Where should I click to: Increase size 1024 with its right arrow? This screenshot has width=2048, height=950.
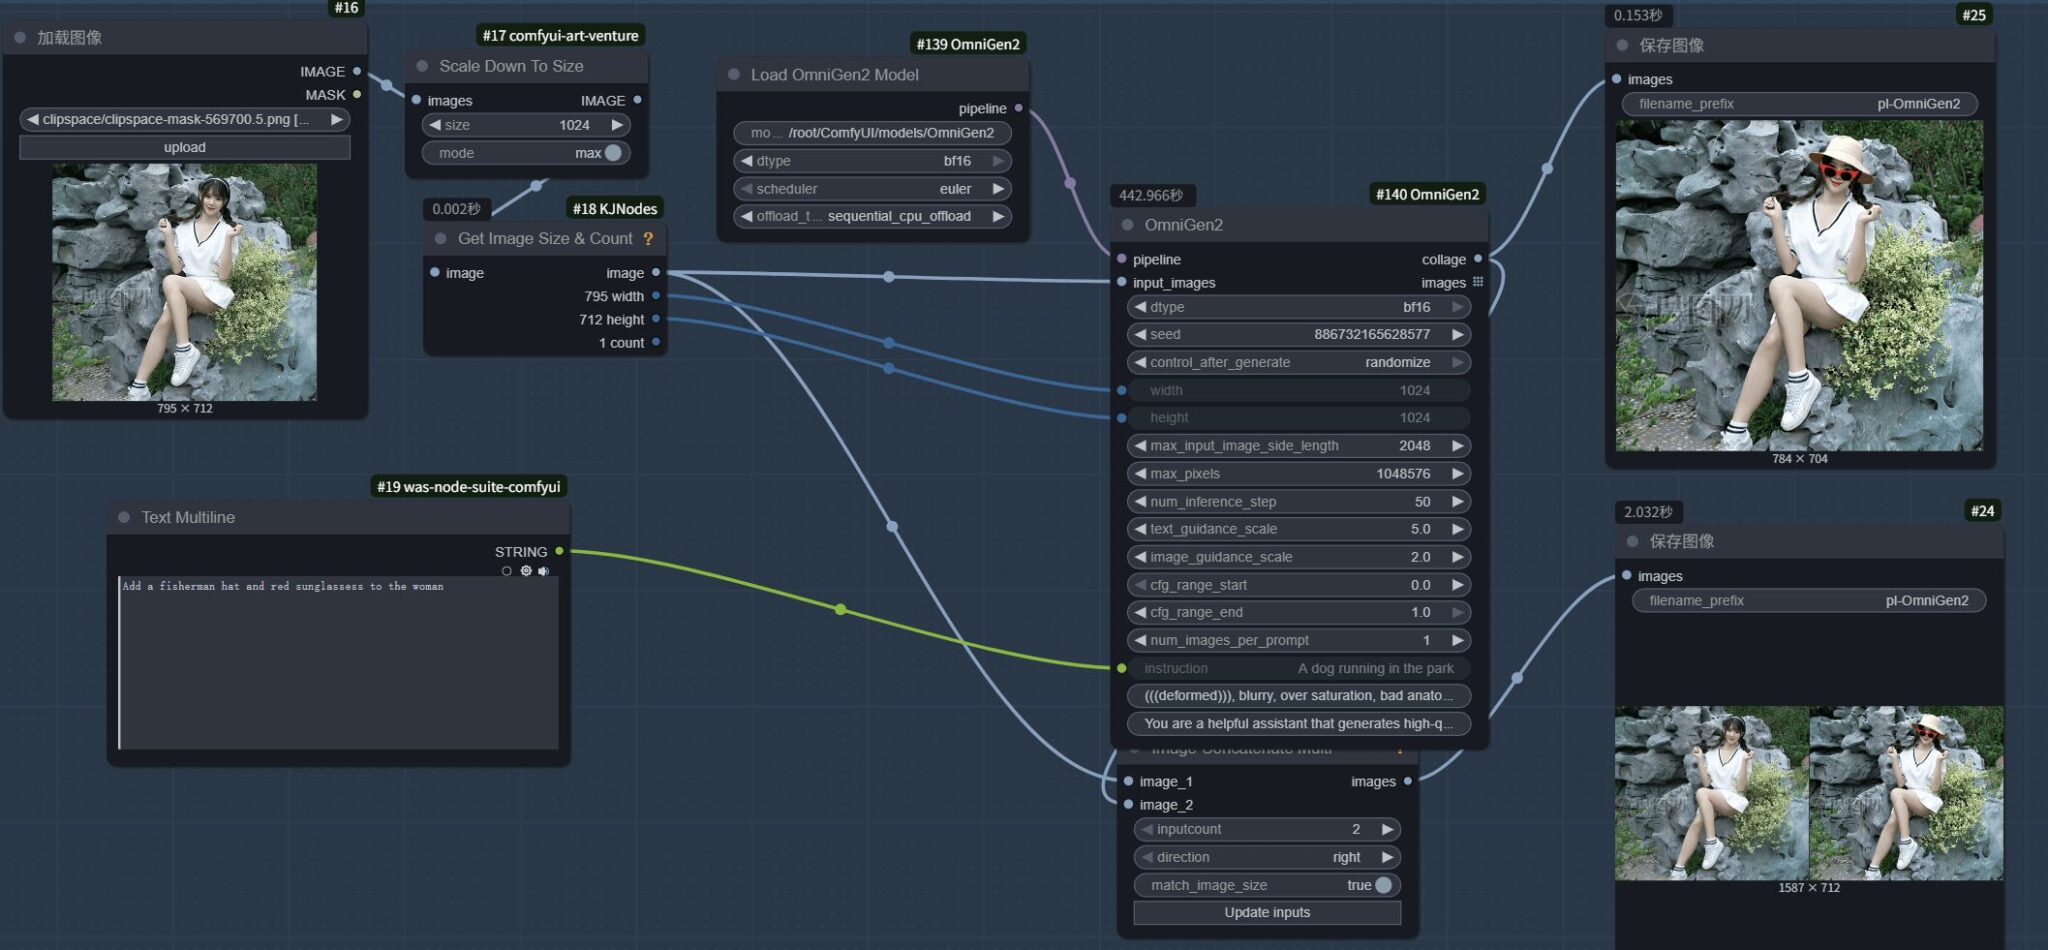pos(618,125)
